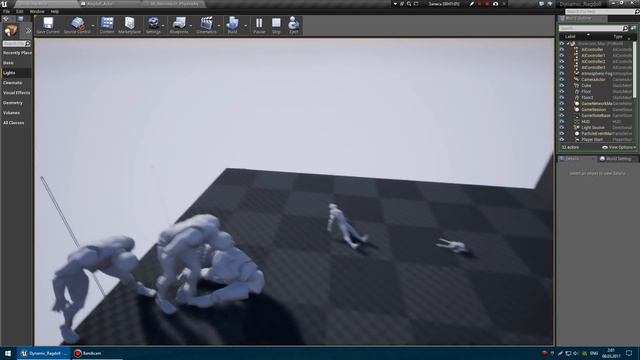Select the All Classes category
This screenshot has width=640, height=360.
(x=16, y=123)
